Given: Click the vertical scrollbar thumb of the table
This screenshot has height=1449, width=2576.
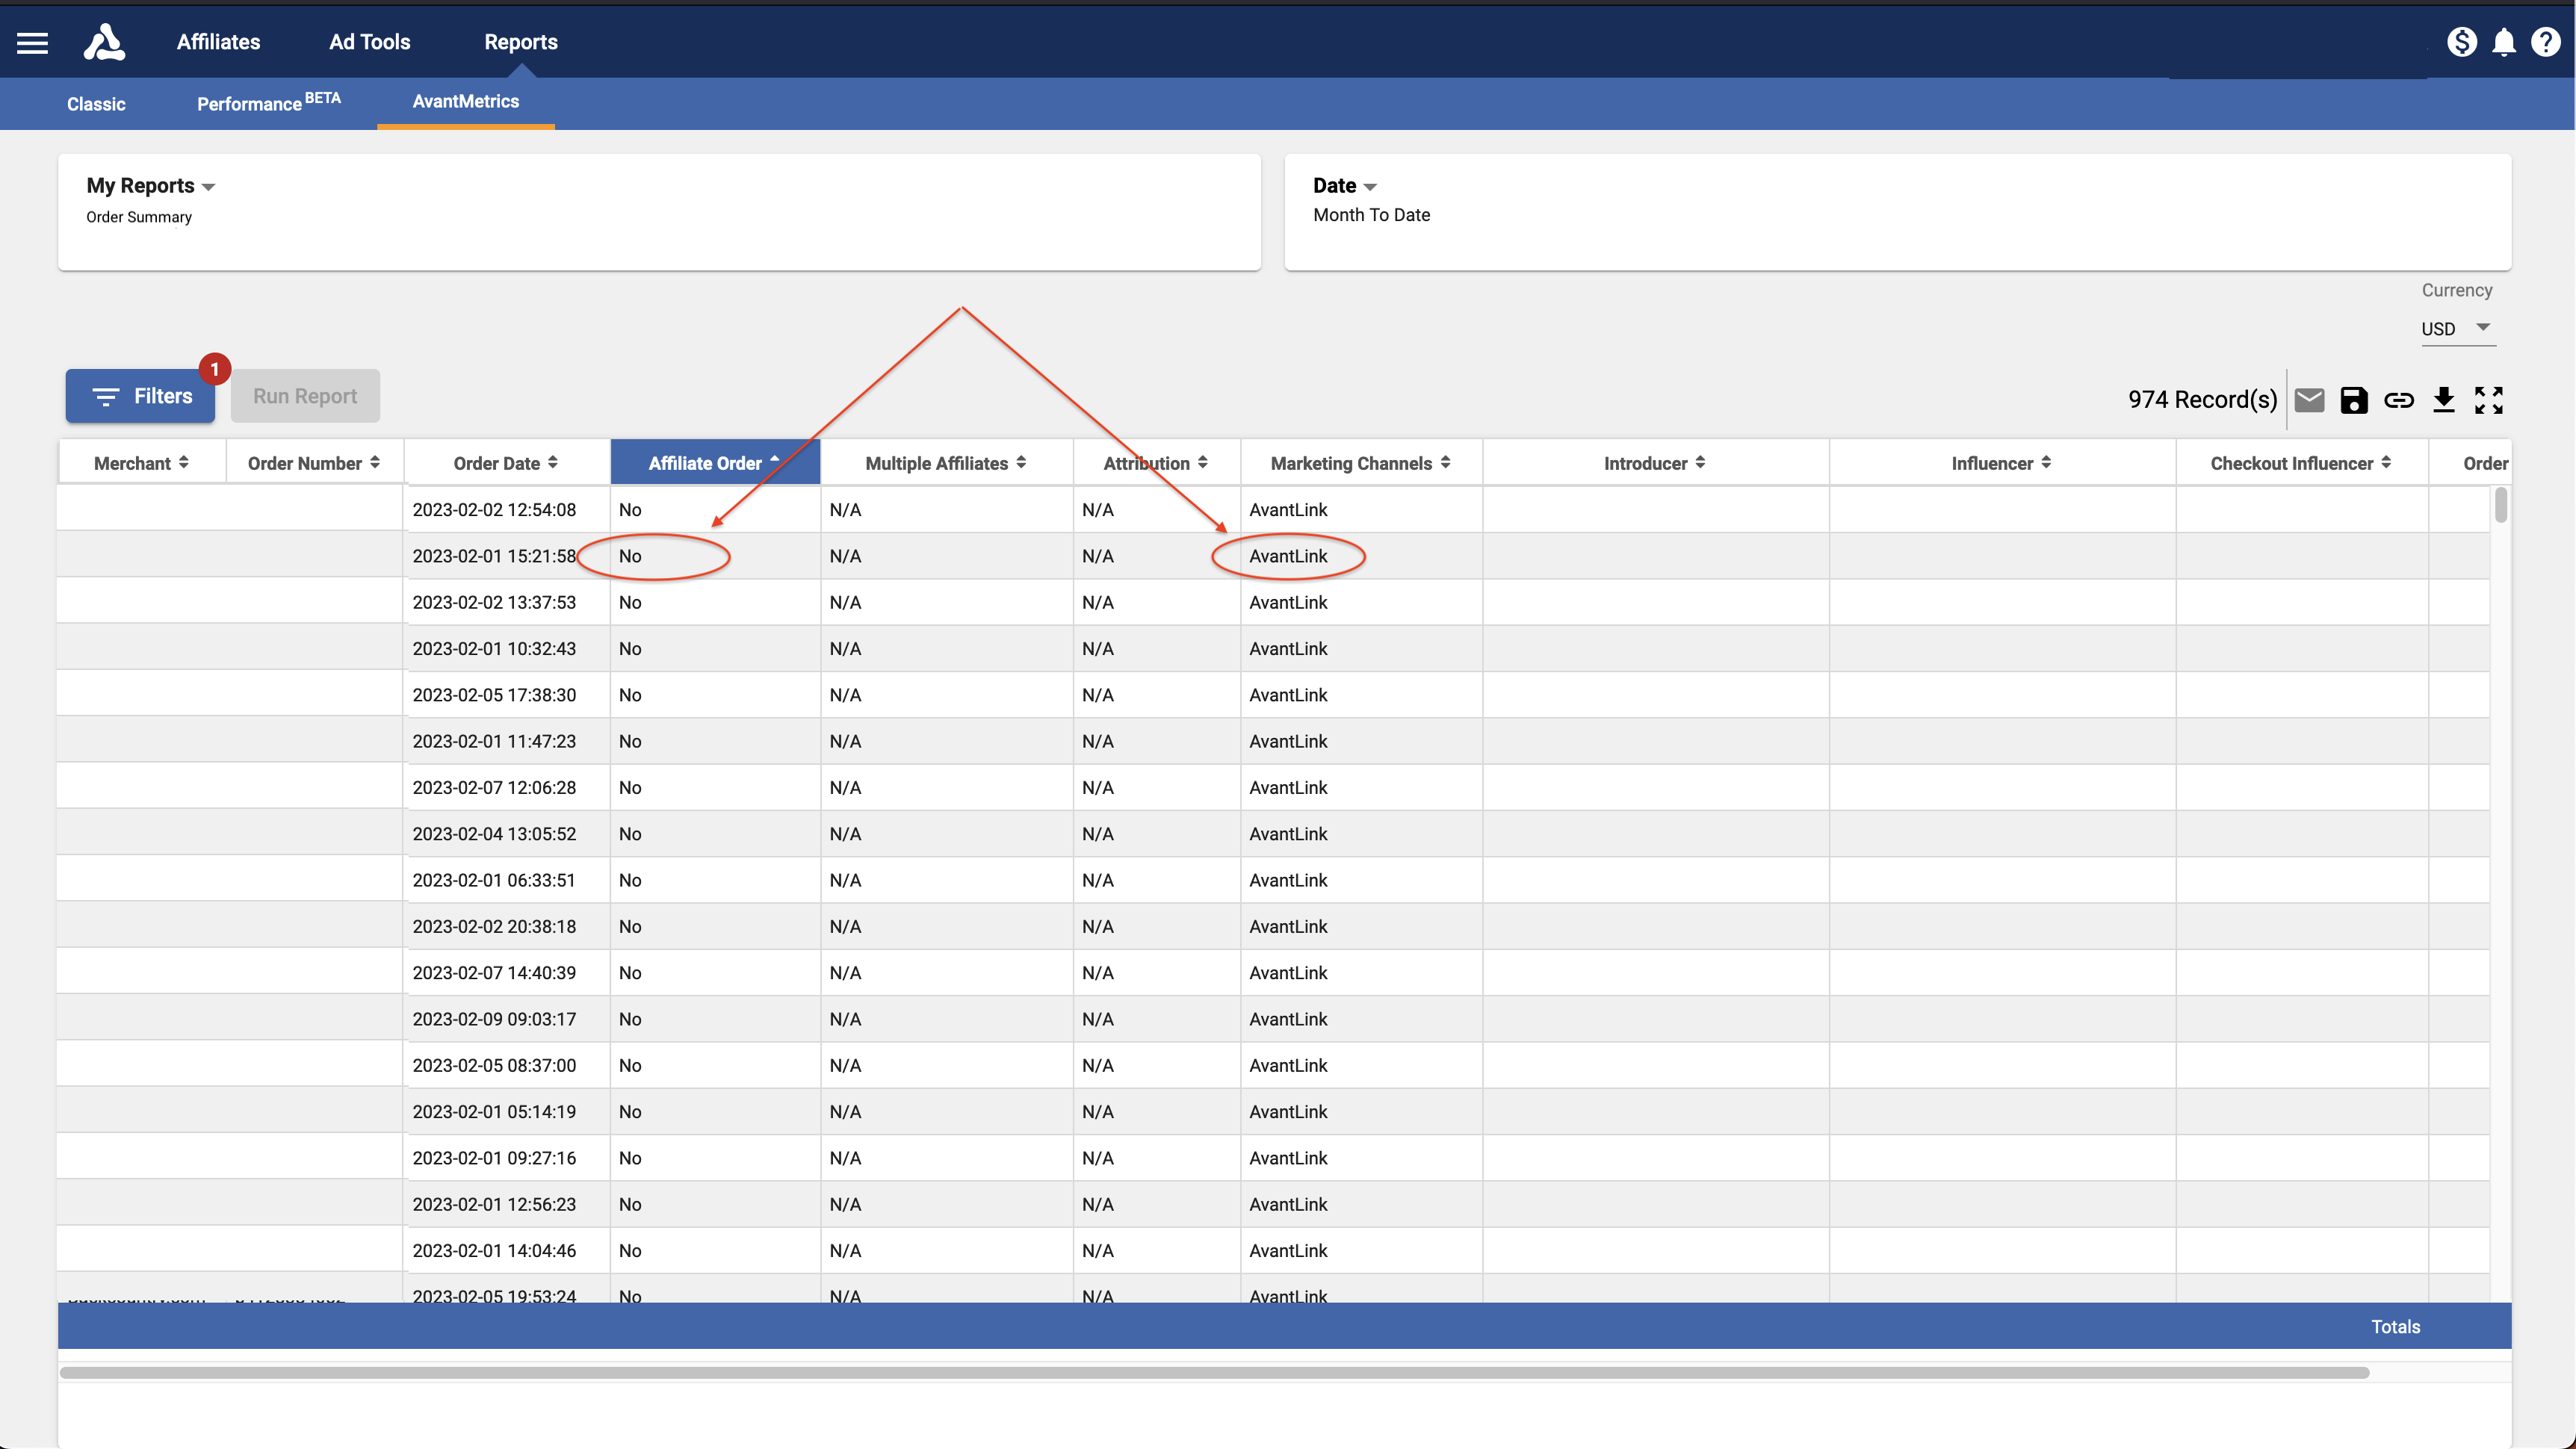Looking at the screenshot, I should click(2501, 505).
